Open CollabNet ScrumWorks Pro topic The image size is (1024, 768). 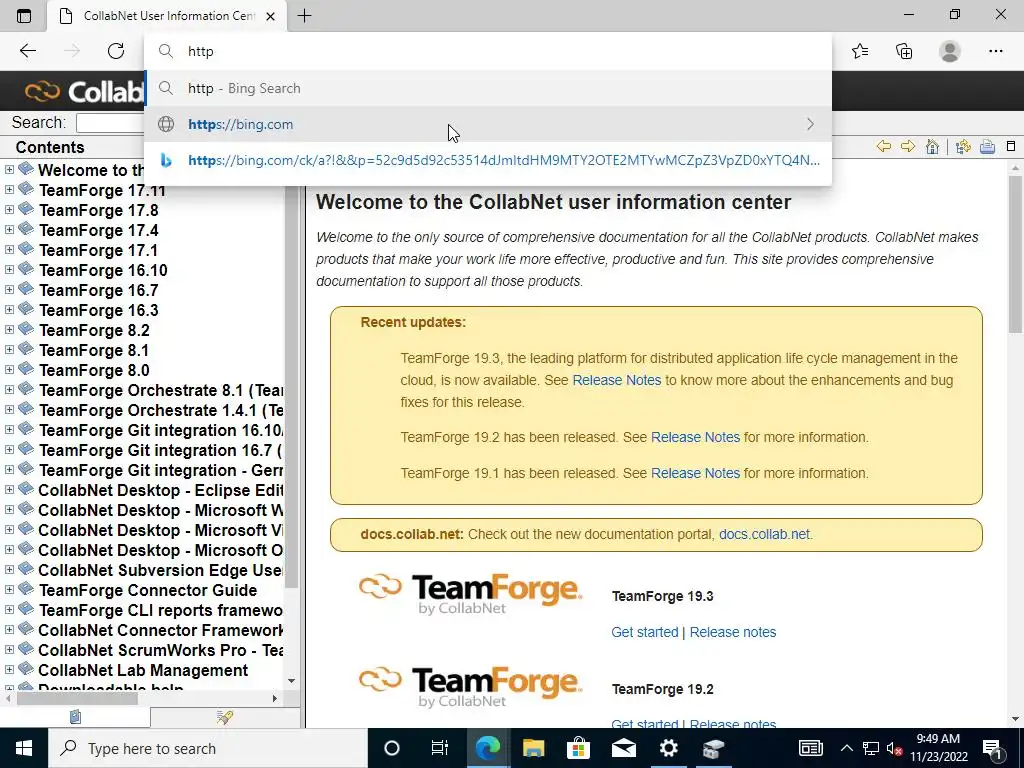[x=161, y=650]
